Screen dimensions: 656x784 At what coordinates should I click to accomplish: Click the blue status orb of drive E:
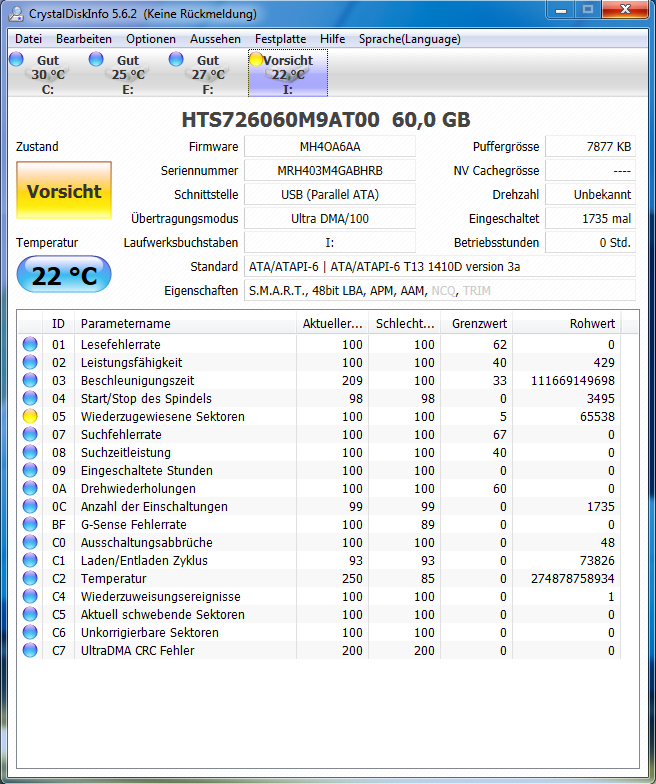(96, 59)
